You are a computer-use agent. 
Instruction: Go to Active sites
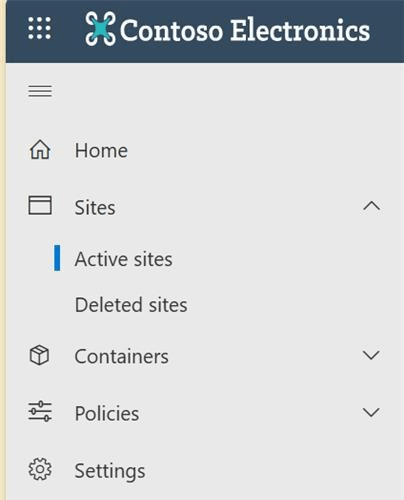[123, 259]
